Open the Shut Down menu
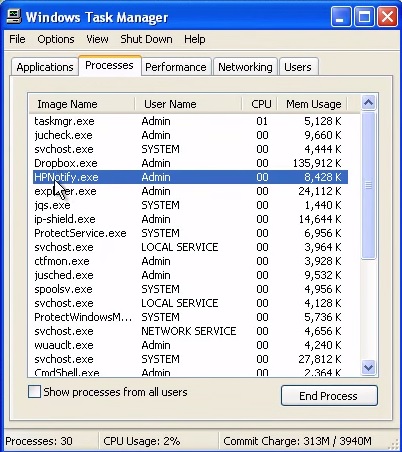The width and height of the screenshot is (402, 452). point(146,39)
